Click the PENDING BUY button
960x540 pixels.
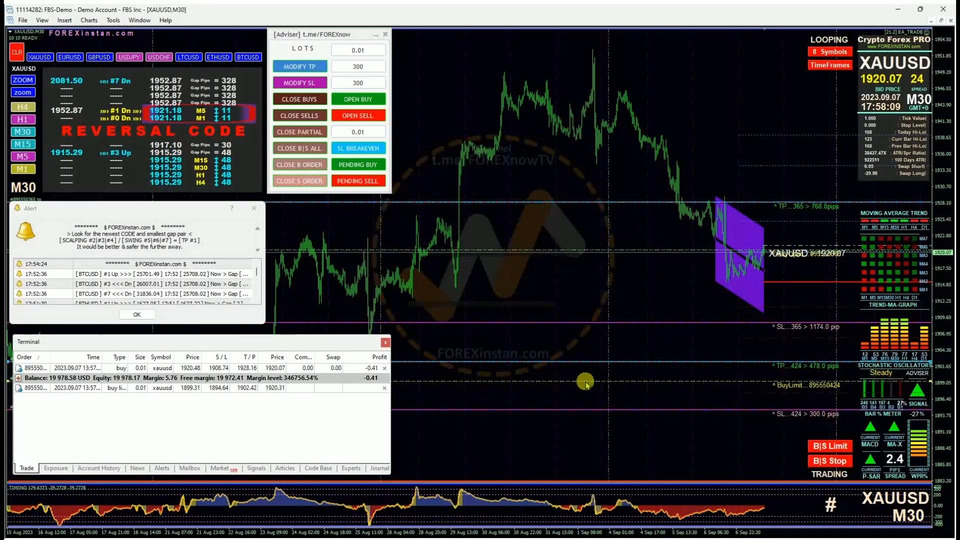[x=358, y=165]
